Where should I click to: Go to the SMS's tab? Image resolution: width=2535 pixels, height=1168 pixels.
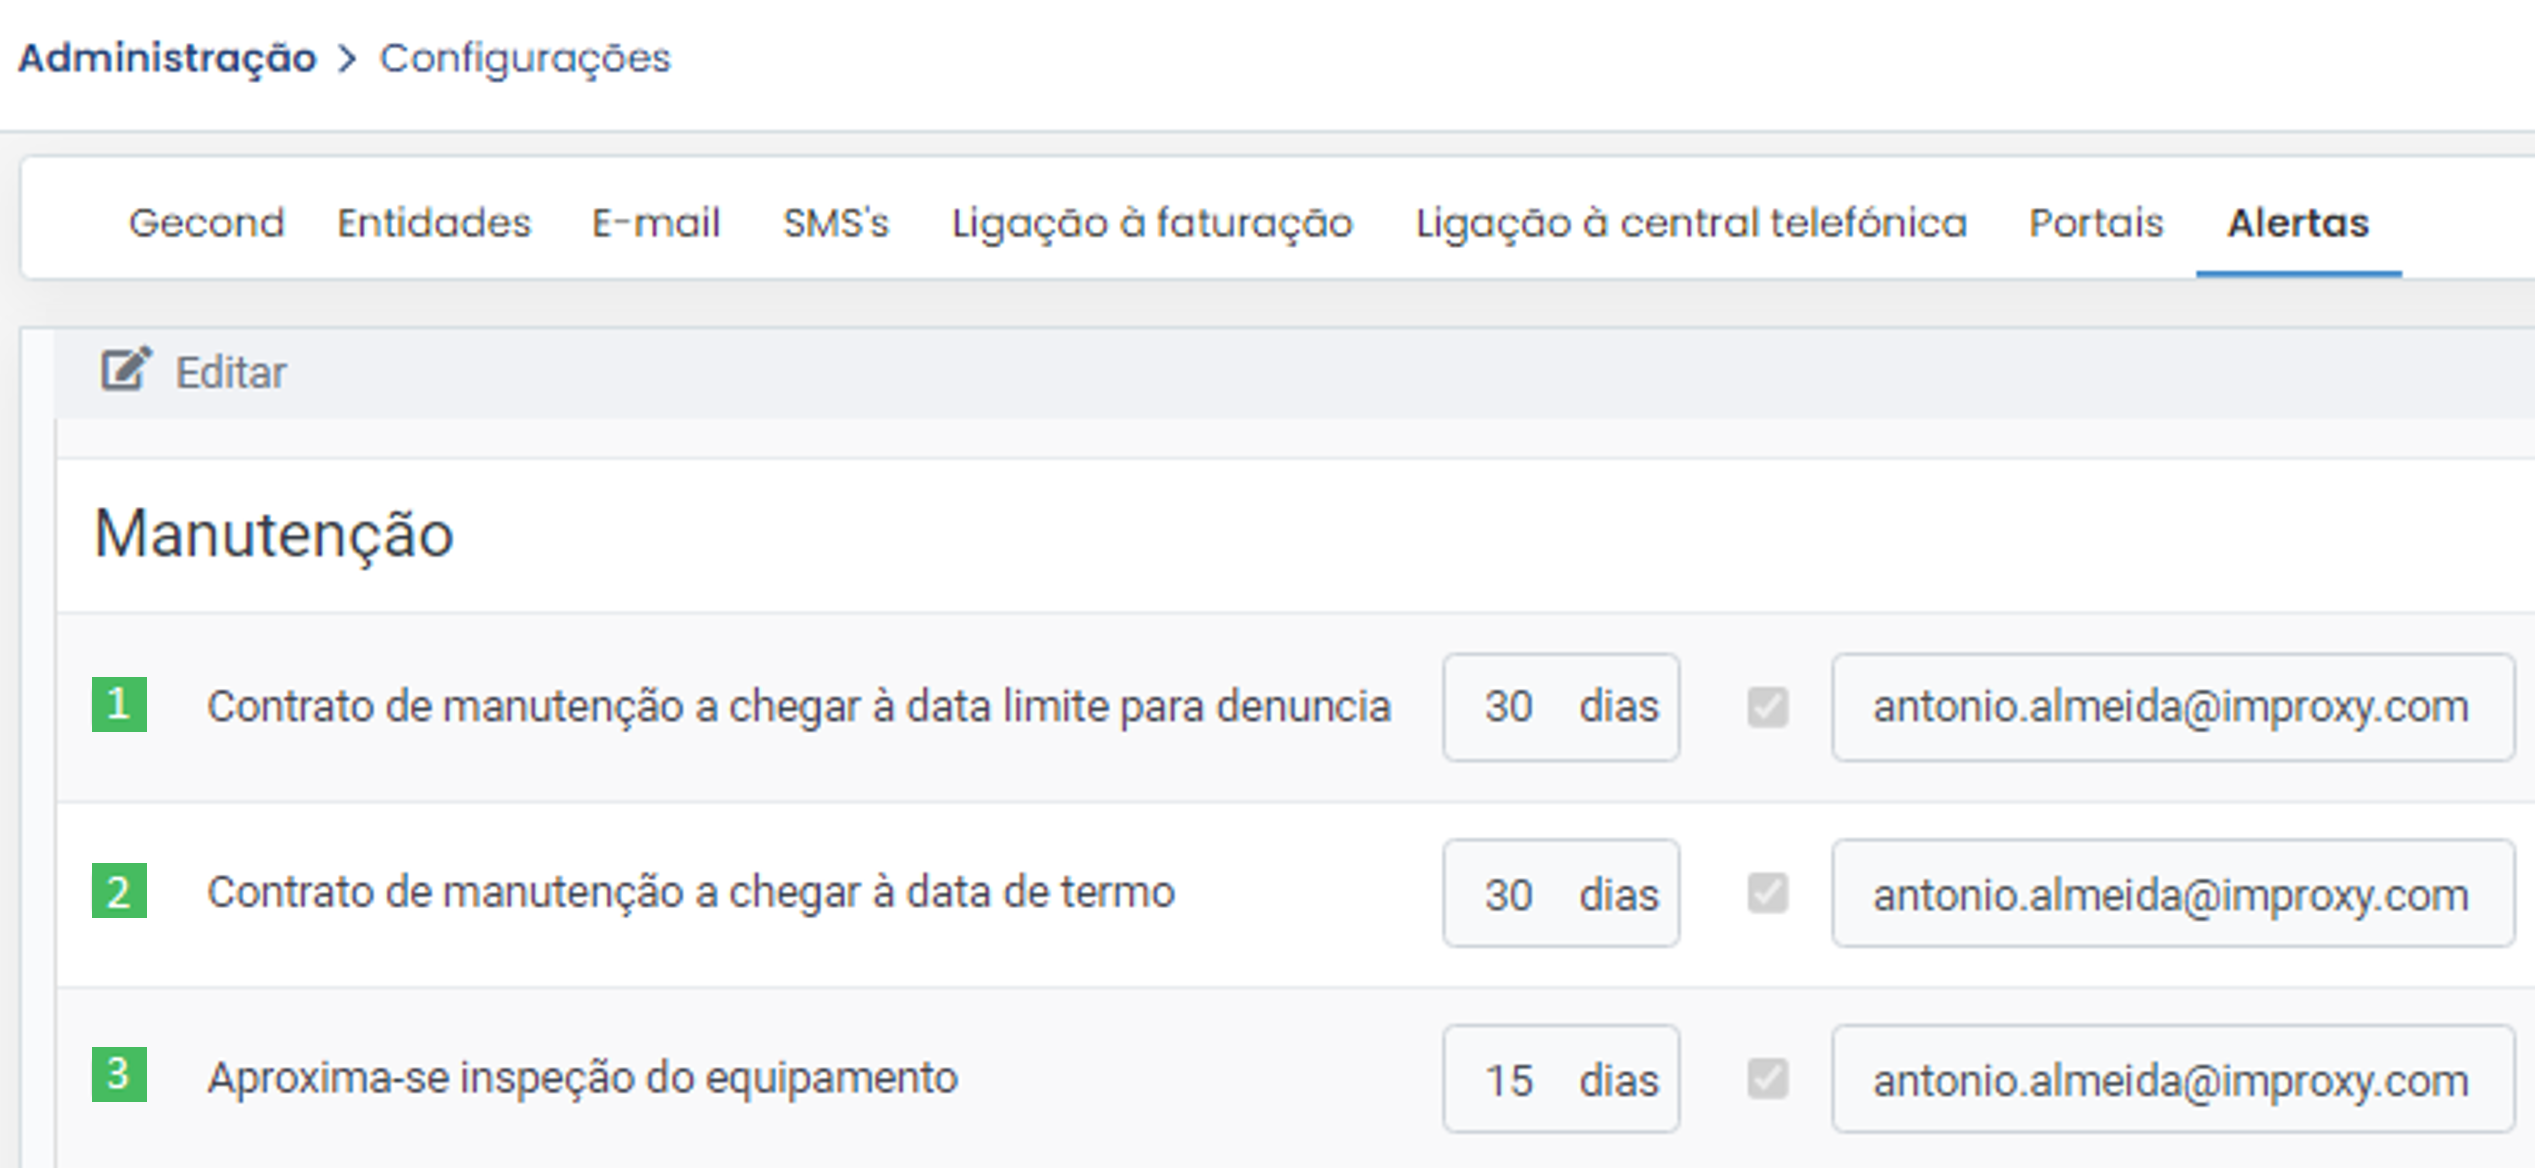coord(836,223)
